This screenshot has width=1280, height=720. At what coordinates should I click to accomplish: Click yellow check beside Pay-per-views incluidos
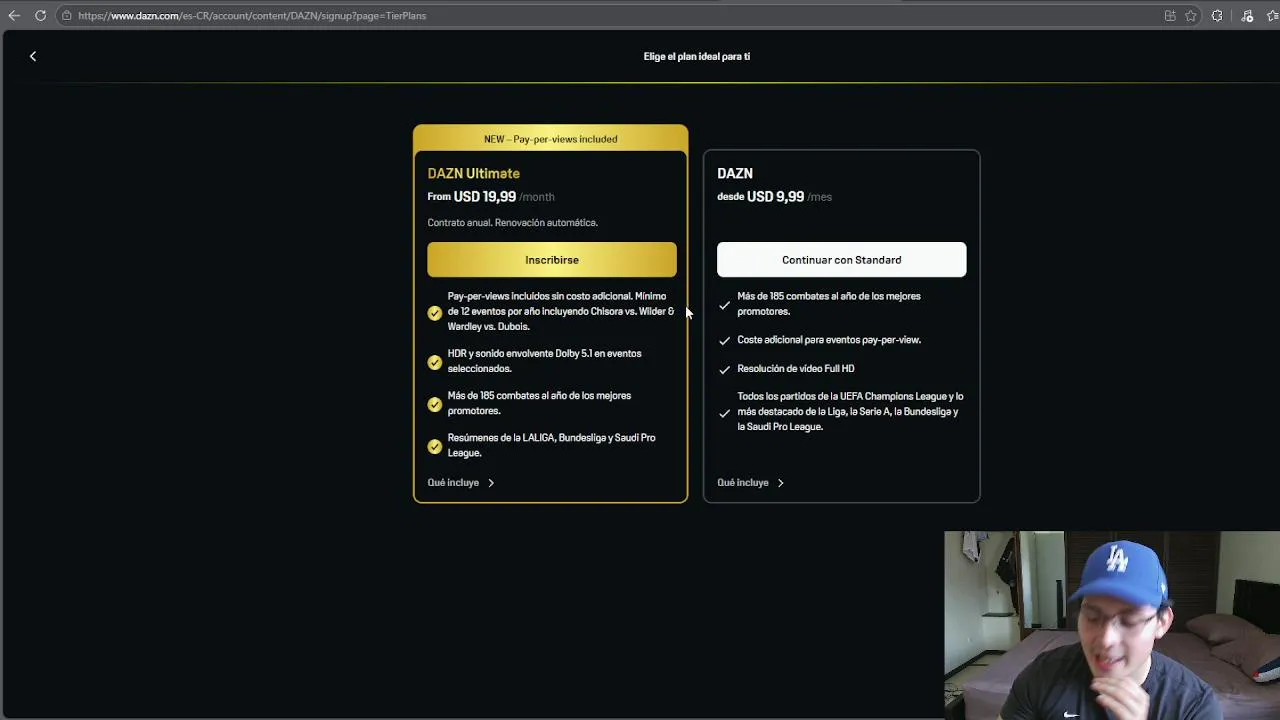(435, 313)
